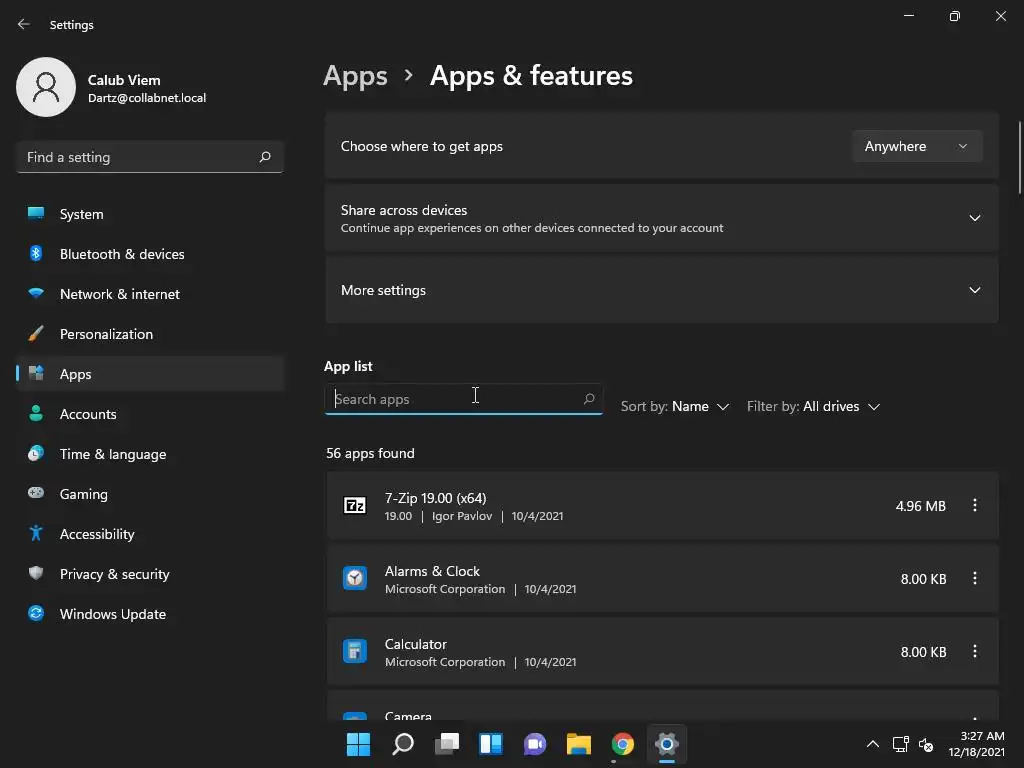Focus the Find a setting search box
Image resolution: width=1024 pixels, height=768 pixels.
tap(138, 157)
